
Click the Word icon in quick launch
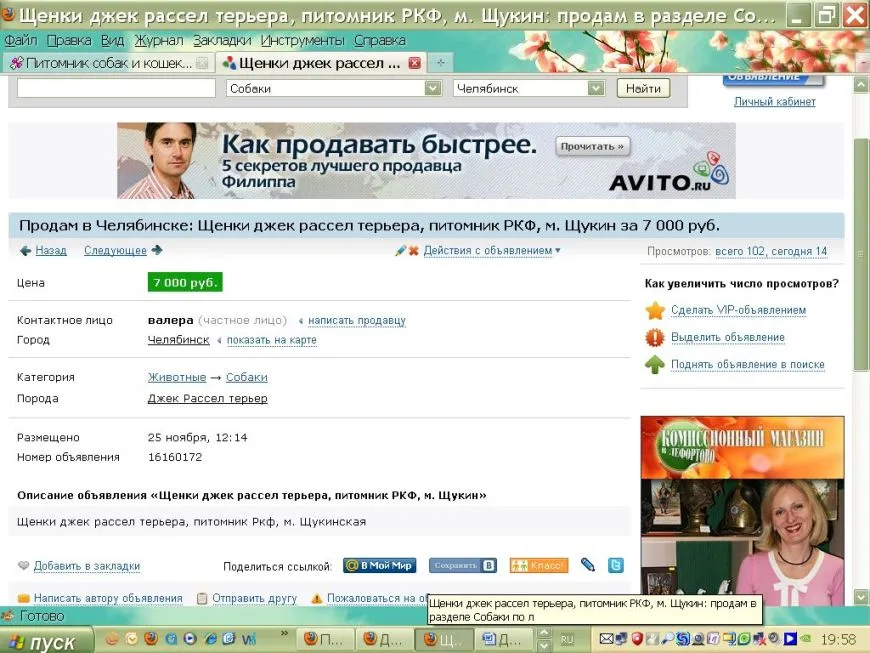click(248, 639)
